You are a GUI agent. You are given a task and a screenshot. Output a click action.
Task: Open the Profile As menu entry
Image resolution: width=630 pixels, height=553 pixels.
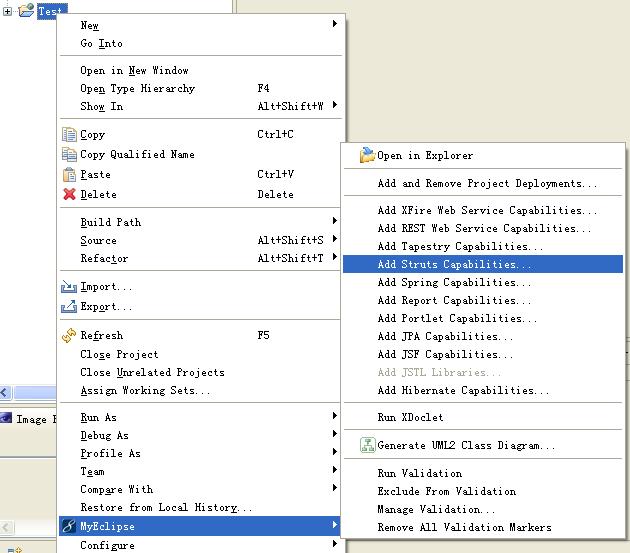click(x=200, y=453)
